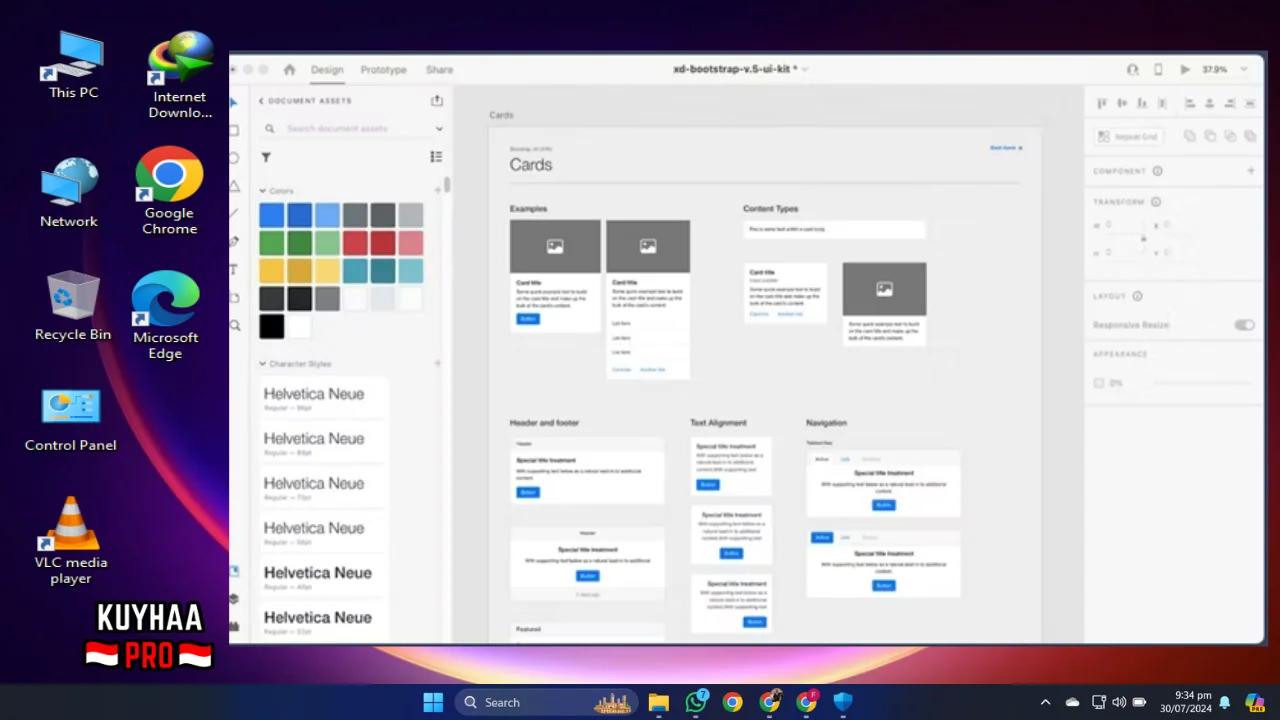Image resolution: width=1280 pixels, height=720 pixels.
Task: Click the desktop preview play button
Action: 1185,70
